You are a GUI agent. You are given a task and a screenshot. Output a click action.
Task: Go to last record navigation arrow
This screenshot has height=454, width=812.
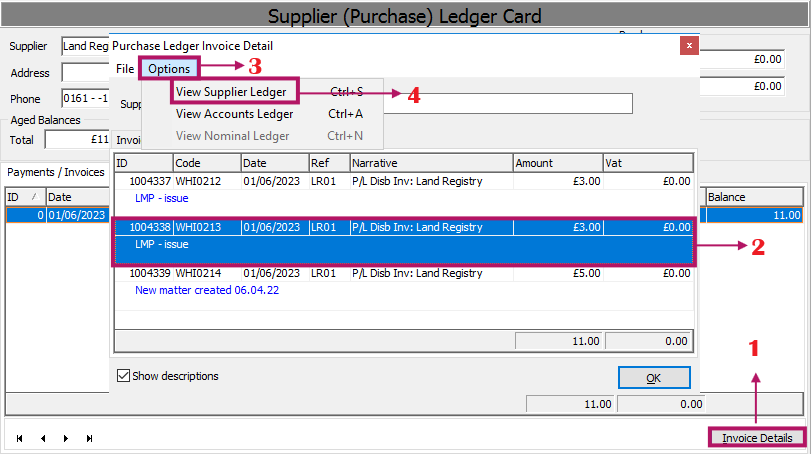click(x=89, y=438)
